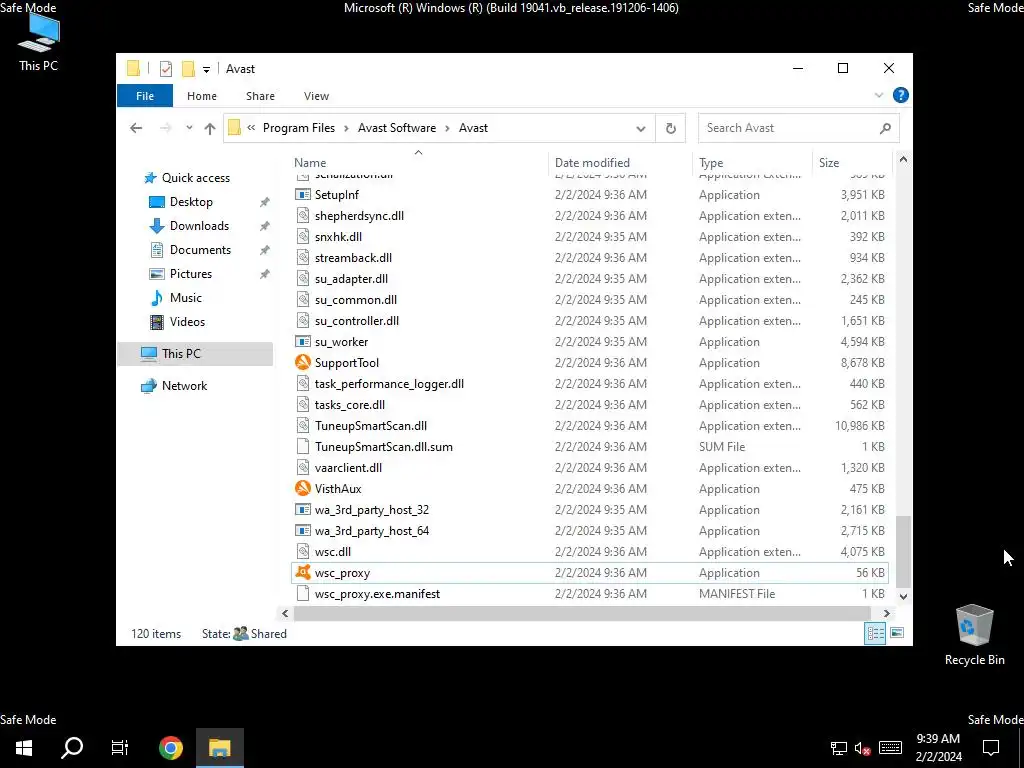Open Google Chrome from the taskbar
Screen dimensions: 1024x768
click(171, 748)
